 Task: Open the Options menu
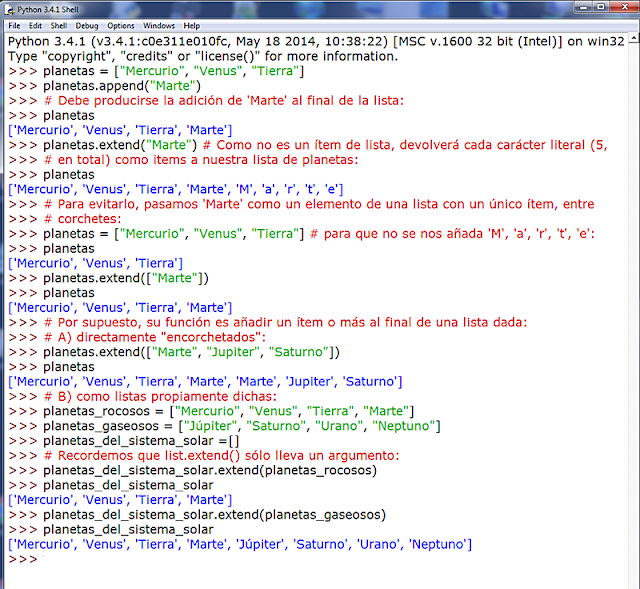pos(121,26)
